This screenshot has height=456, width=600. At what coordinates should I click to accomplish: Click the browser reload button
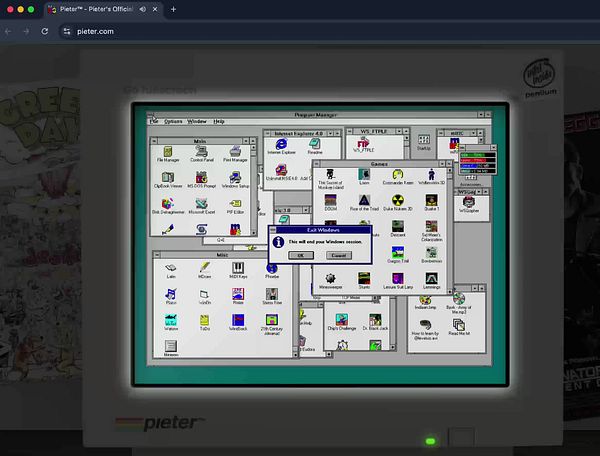click(45, 31)
